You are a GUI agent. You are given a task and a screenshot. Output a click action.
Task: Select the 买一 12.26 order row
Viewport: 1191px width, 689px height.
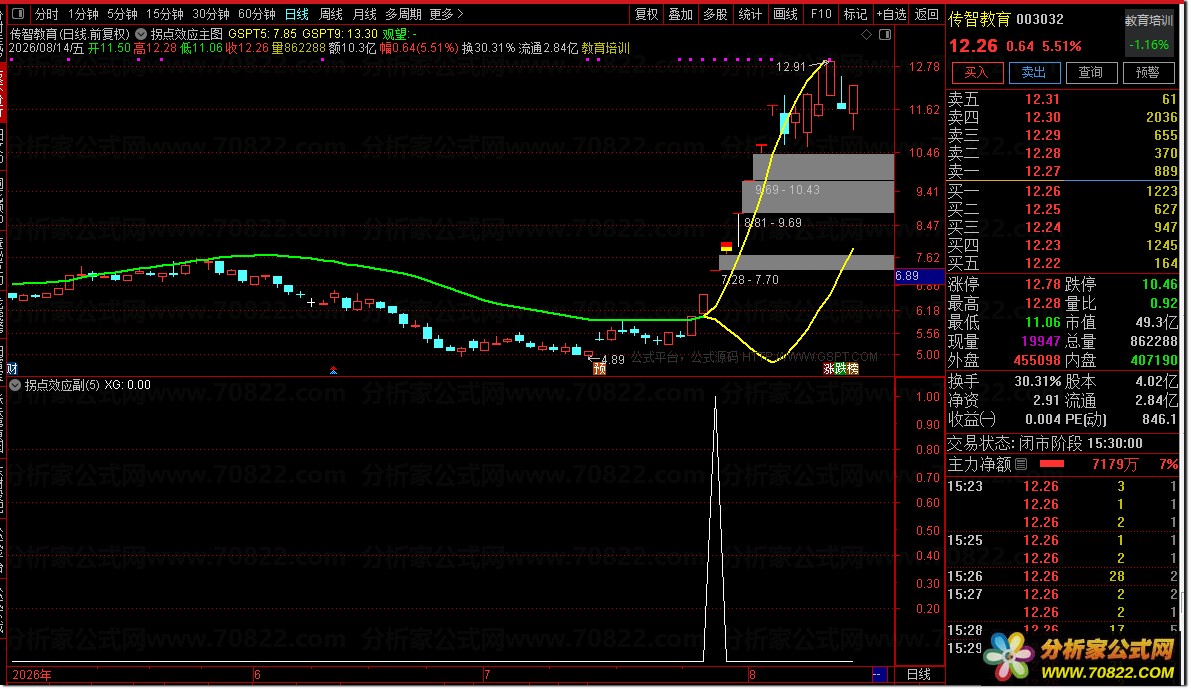1062,191
